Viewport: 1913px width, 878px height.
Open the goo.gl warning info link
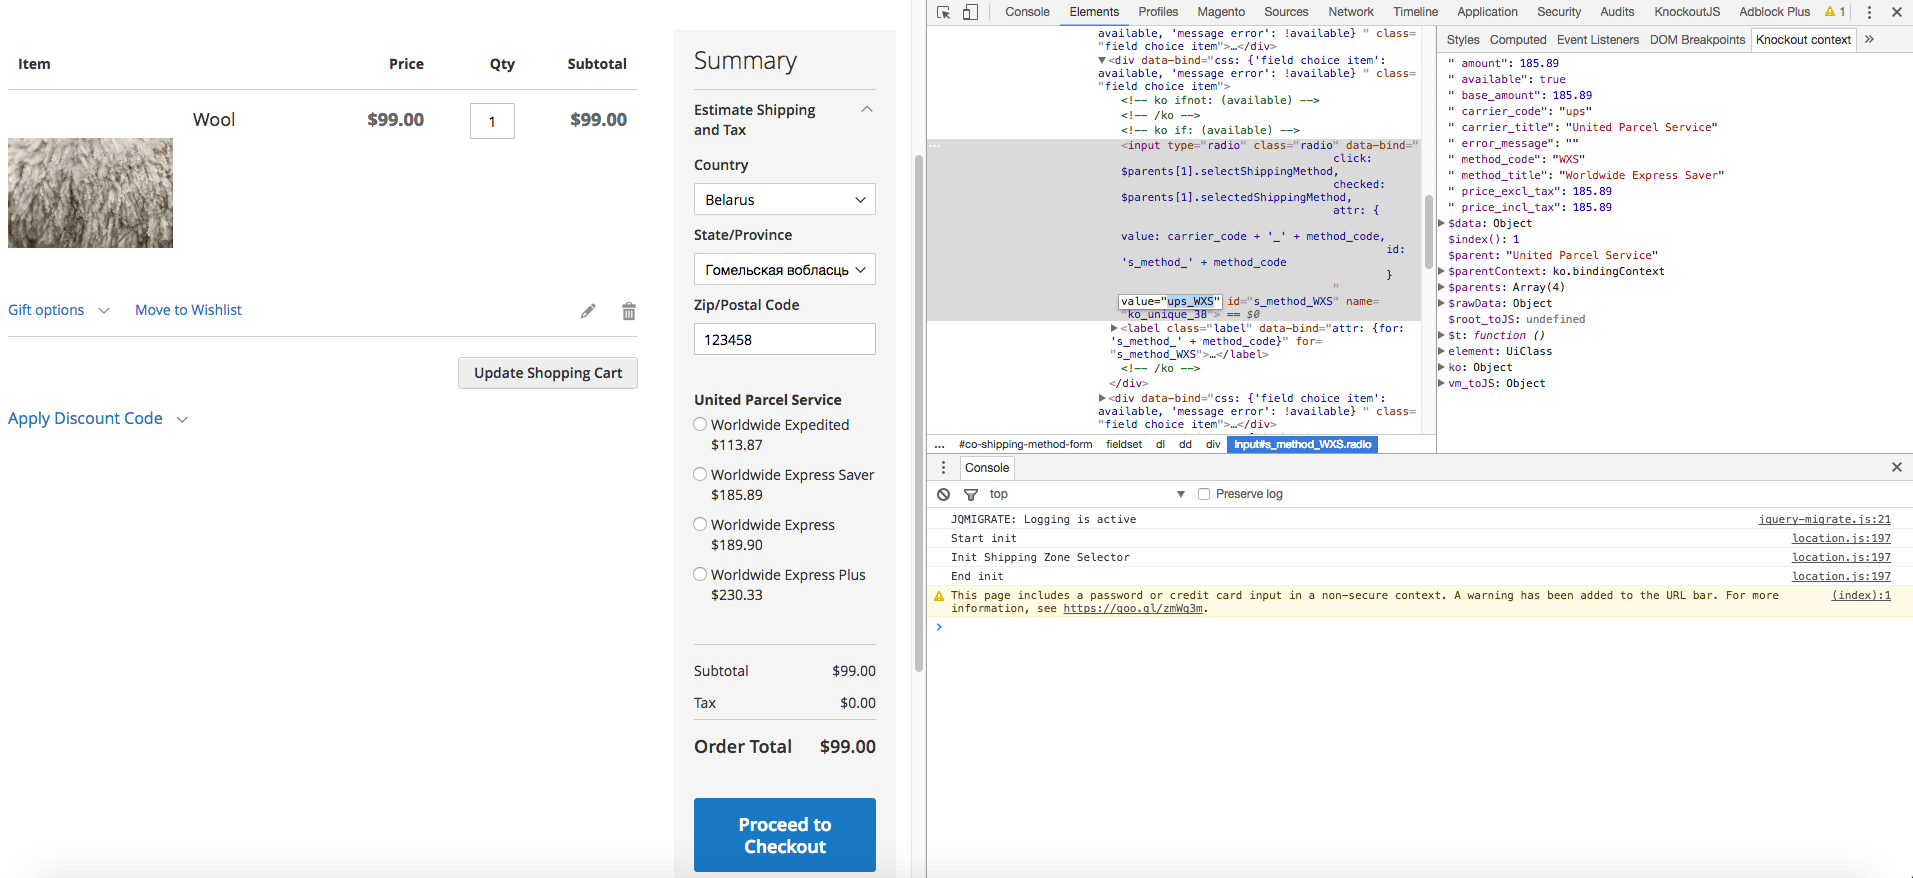[x=1133, y=608]
